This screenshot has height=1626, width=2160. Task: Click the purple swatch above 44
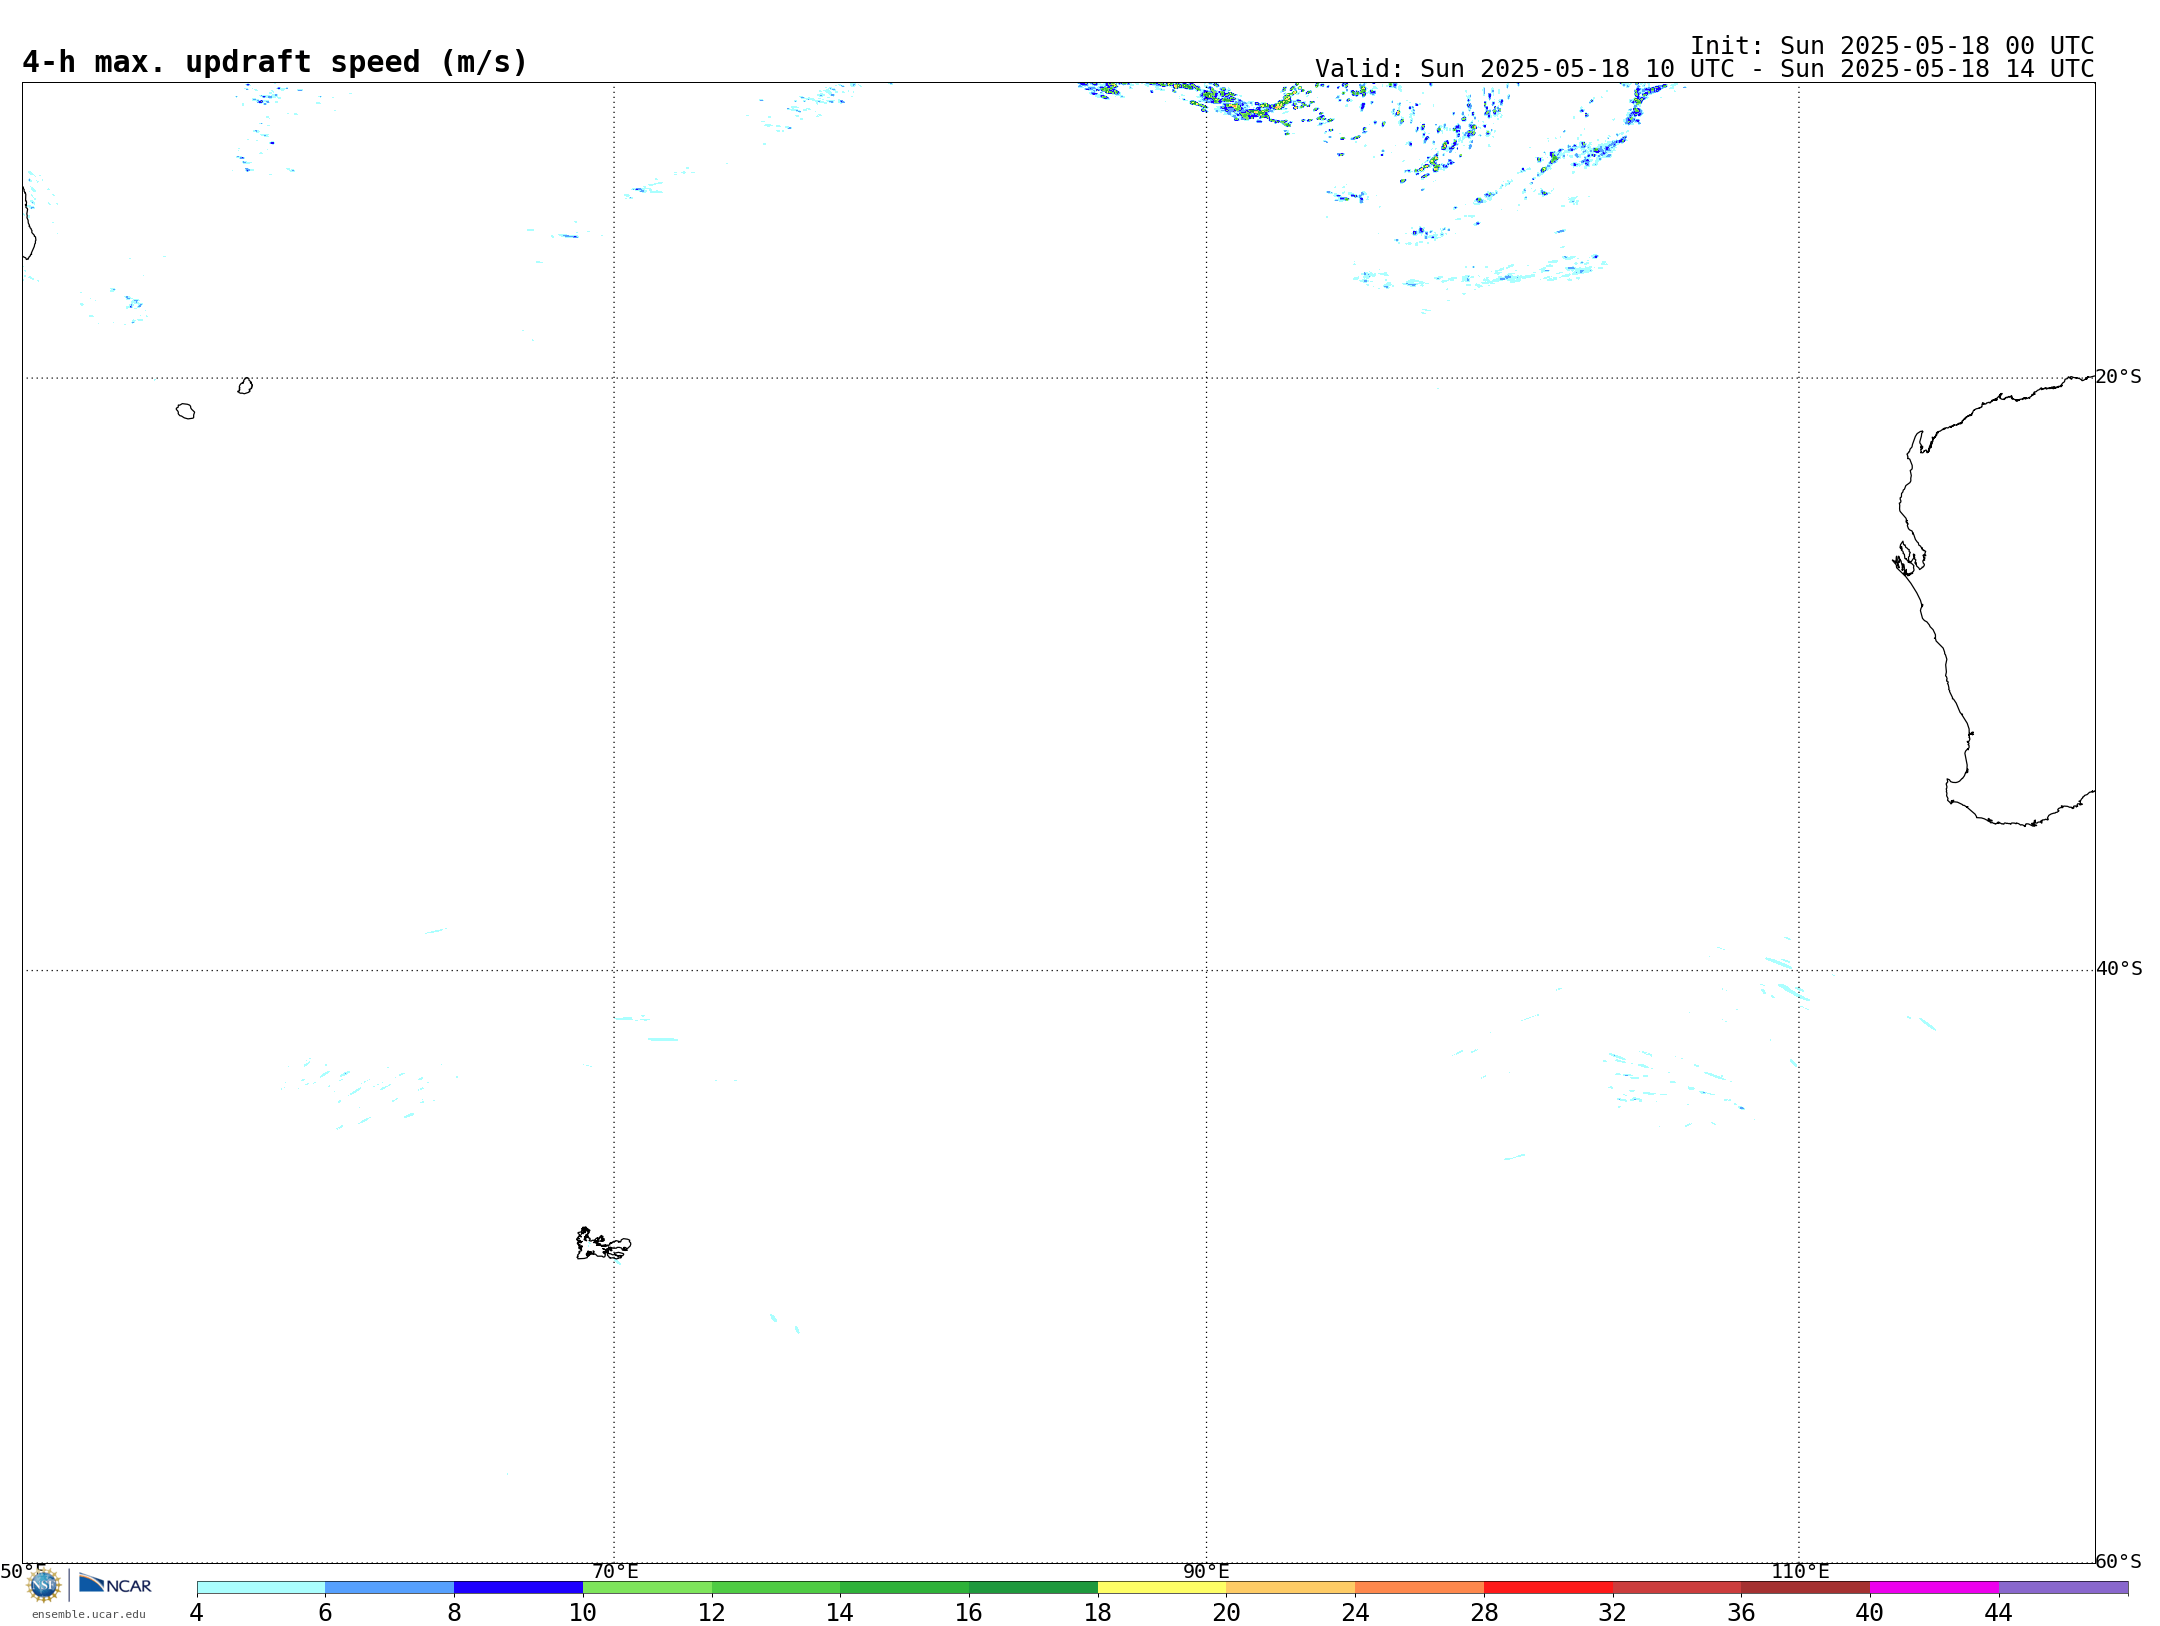tap(2063, 1587)
